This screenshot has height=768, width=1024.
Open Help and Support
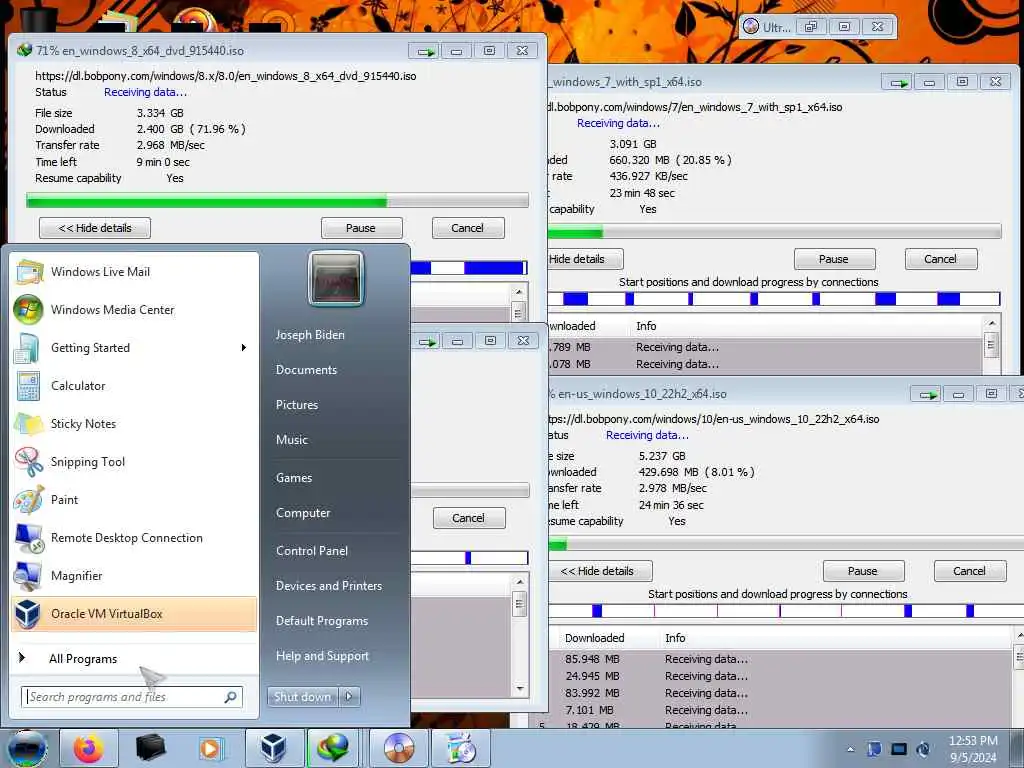322,656
